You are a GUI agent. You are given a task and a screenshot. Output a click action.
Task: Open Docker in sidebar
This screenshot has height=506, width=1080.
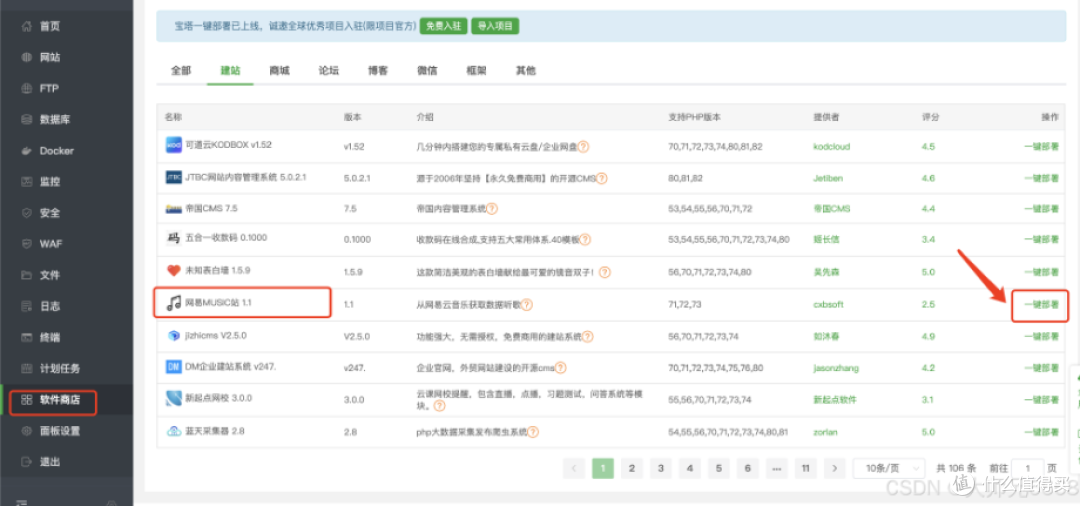point(56,151)
